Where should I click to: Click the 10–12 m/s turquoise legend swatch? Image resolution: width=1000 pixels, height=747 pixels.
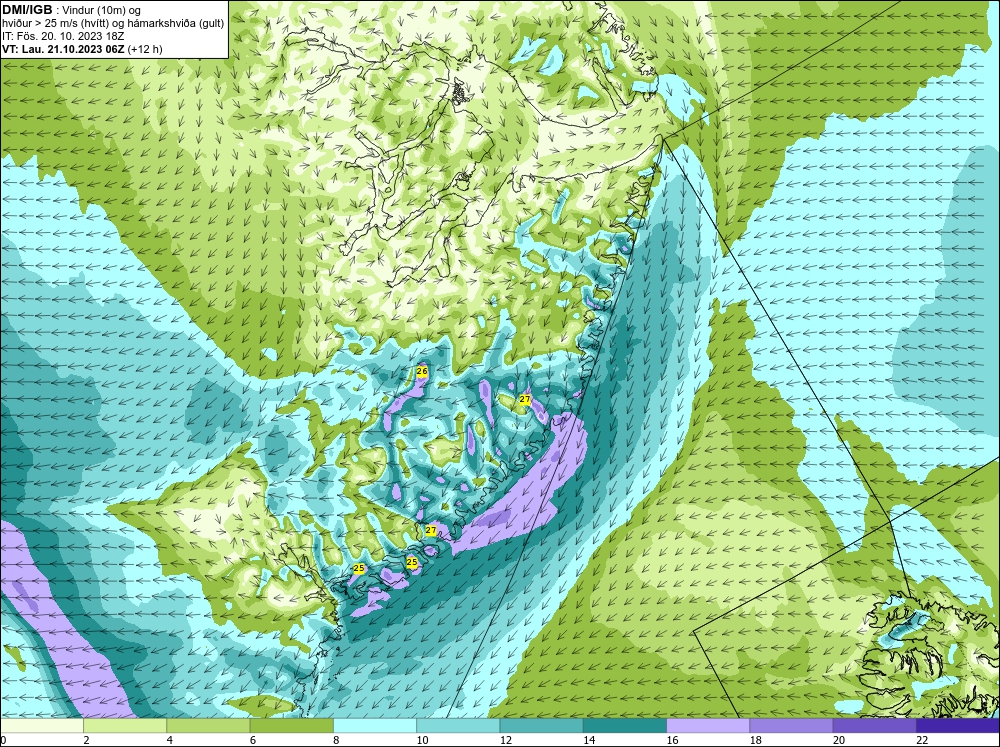coord(458,726)
